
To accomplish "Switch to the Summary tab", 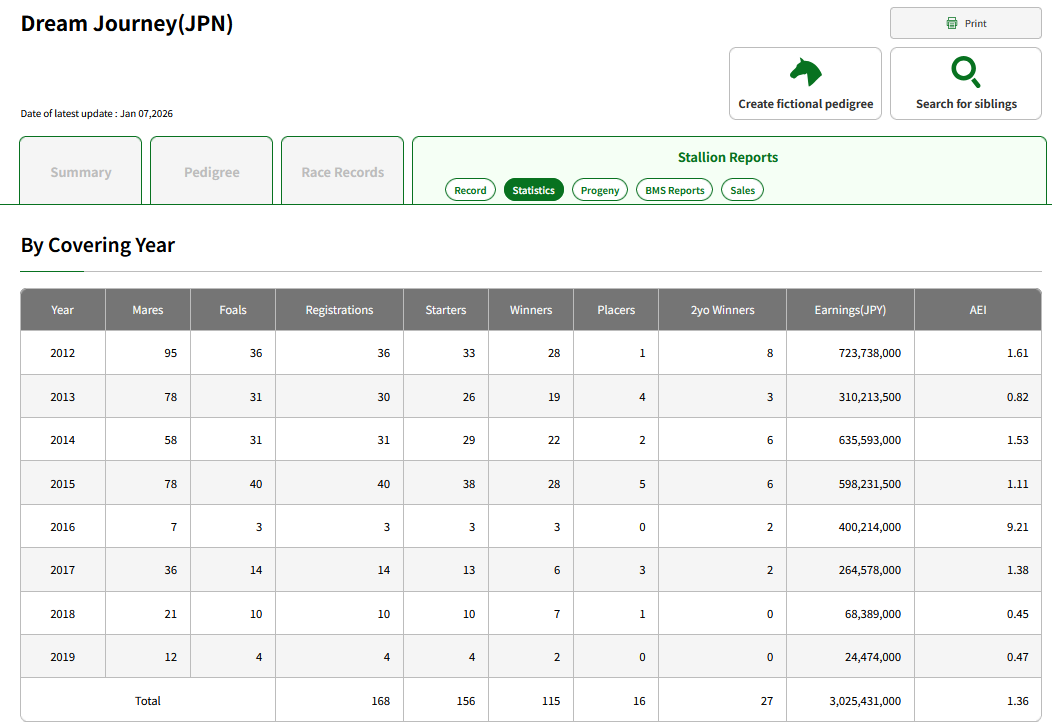I will point(81,171).
